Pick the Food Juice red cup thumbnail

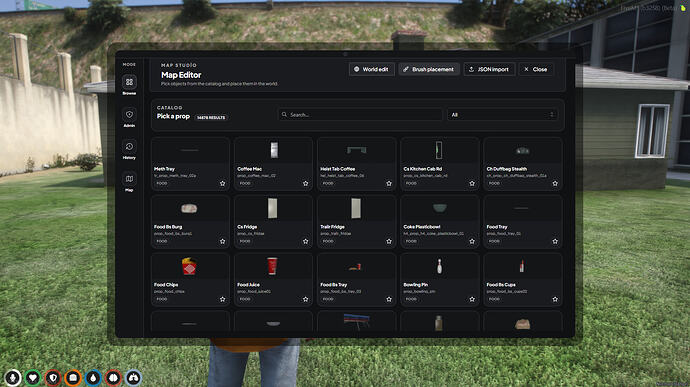(x=273, y=266)
